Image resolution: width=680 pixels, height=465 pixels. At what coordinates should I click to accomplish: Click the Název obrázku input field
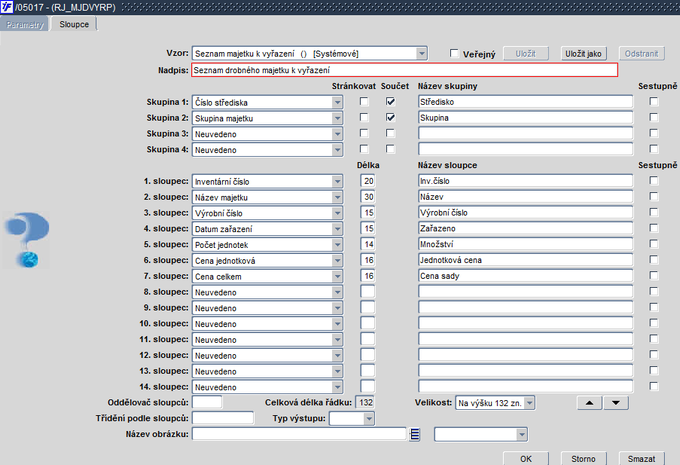[x=299, y=434]
